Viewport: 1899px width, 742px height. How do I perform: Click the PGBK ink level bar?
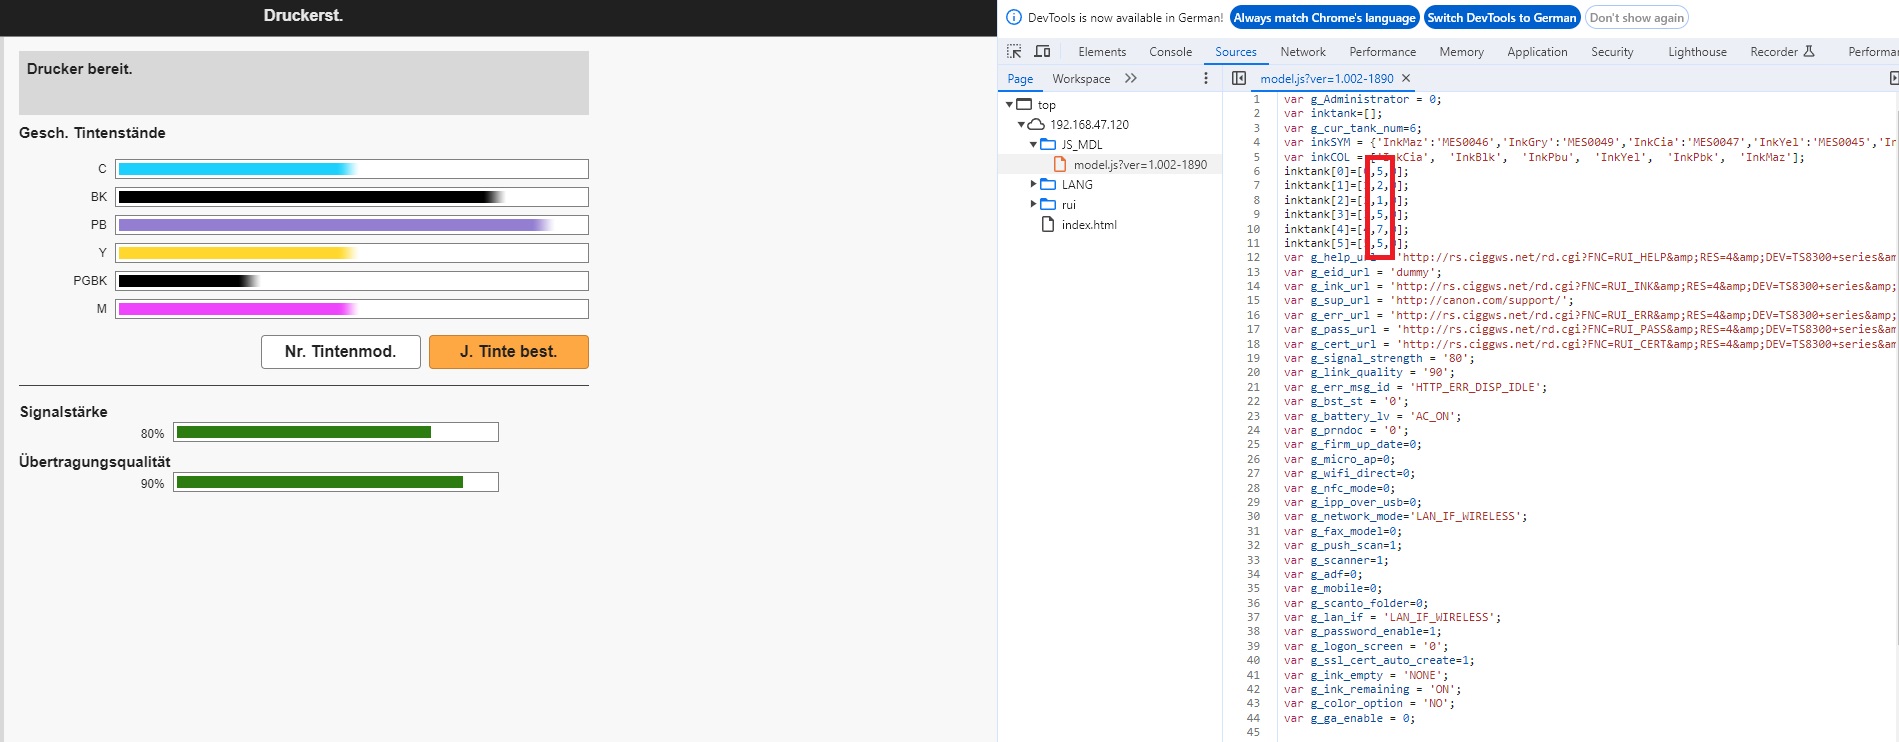coord(351,281)
